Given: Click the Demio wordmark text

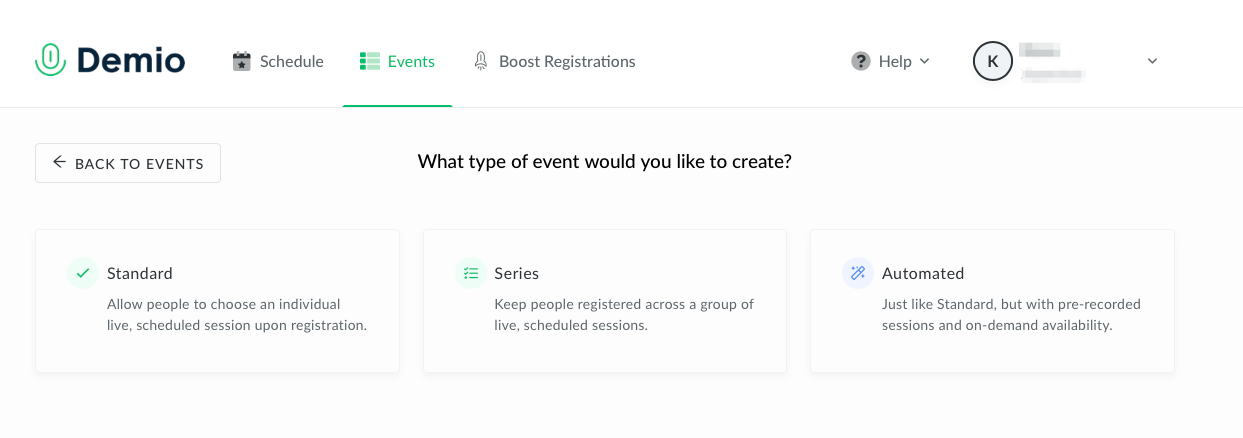Looking at the screenshot, I should (x=131, y=61).
